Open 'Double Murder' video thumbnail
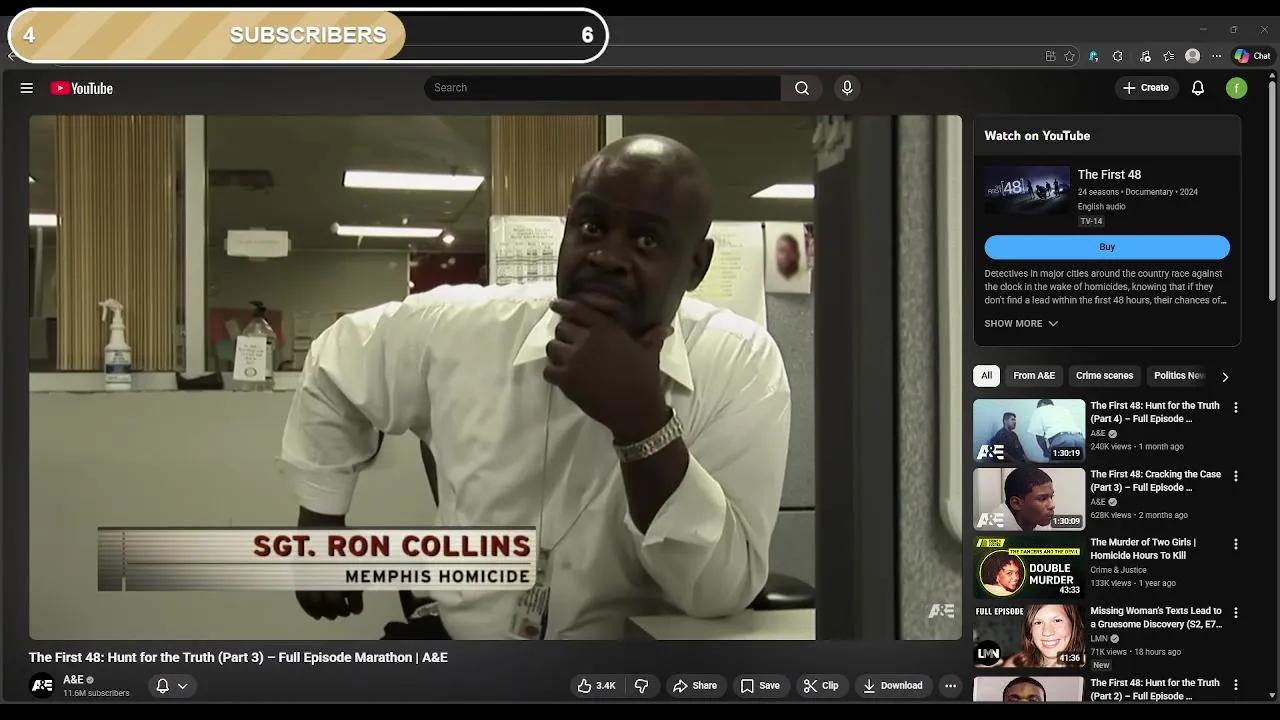 tap(1029, 567)
